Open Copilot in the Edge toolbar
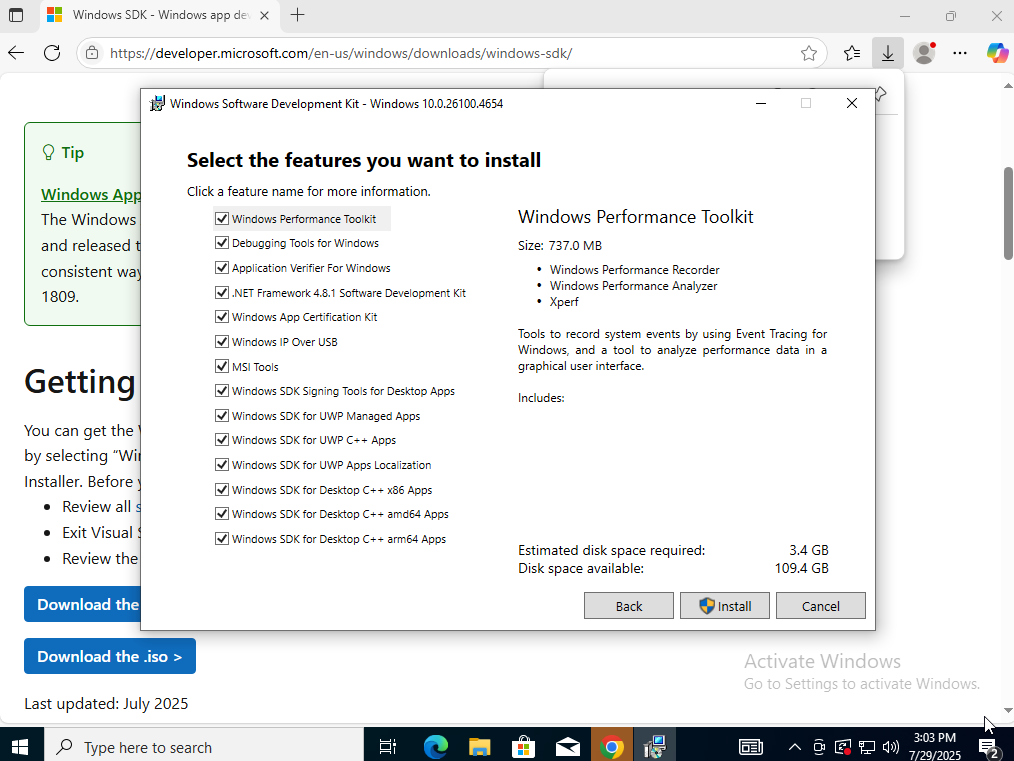This screenshot has width=1014, height=761. pyautogui.click(x=996, y=53)
